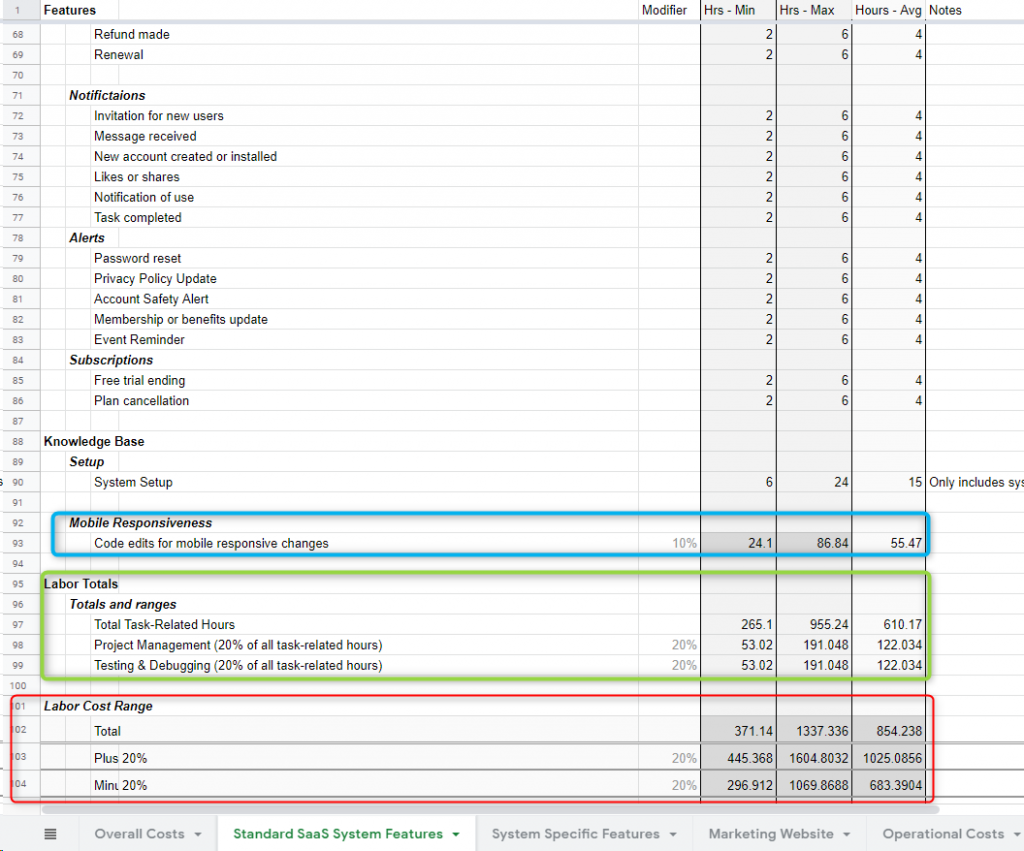The width and height of the screenshot is (1024, 851).
Task: Open the Marketing Website tab dropdown arrow
Action: (x=846, y=834)
